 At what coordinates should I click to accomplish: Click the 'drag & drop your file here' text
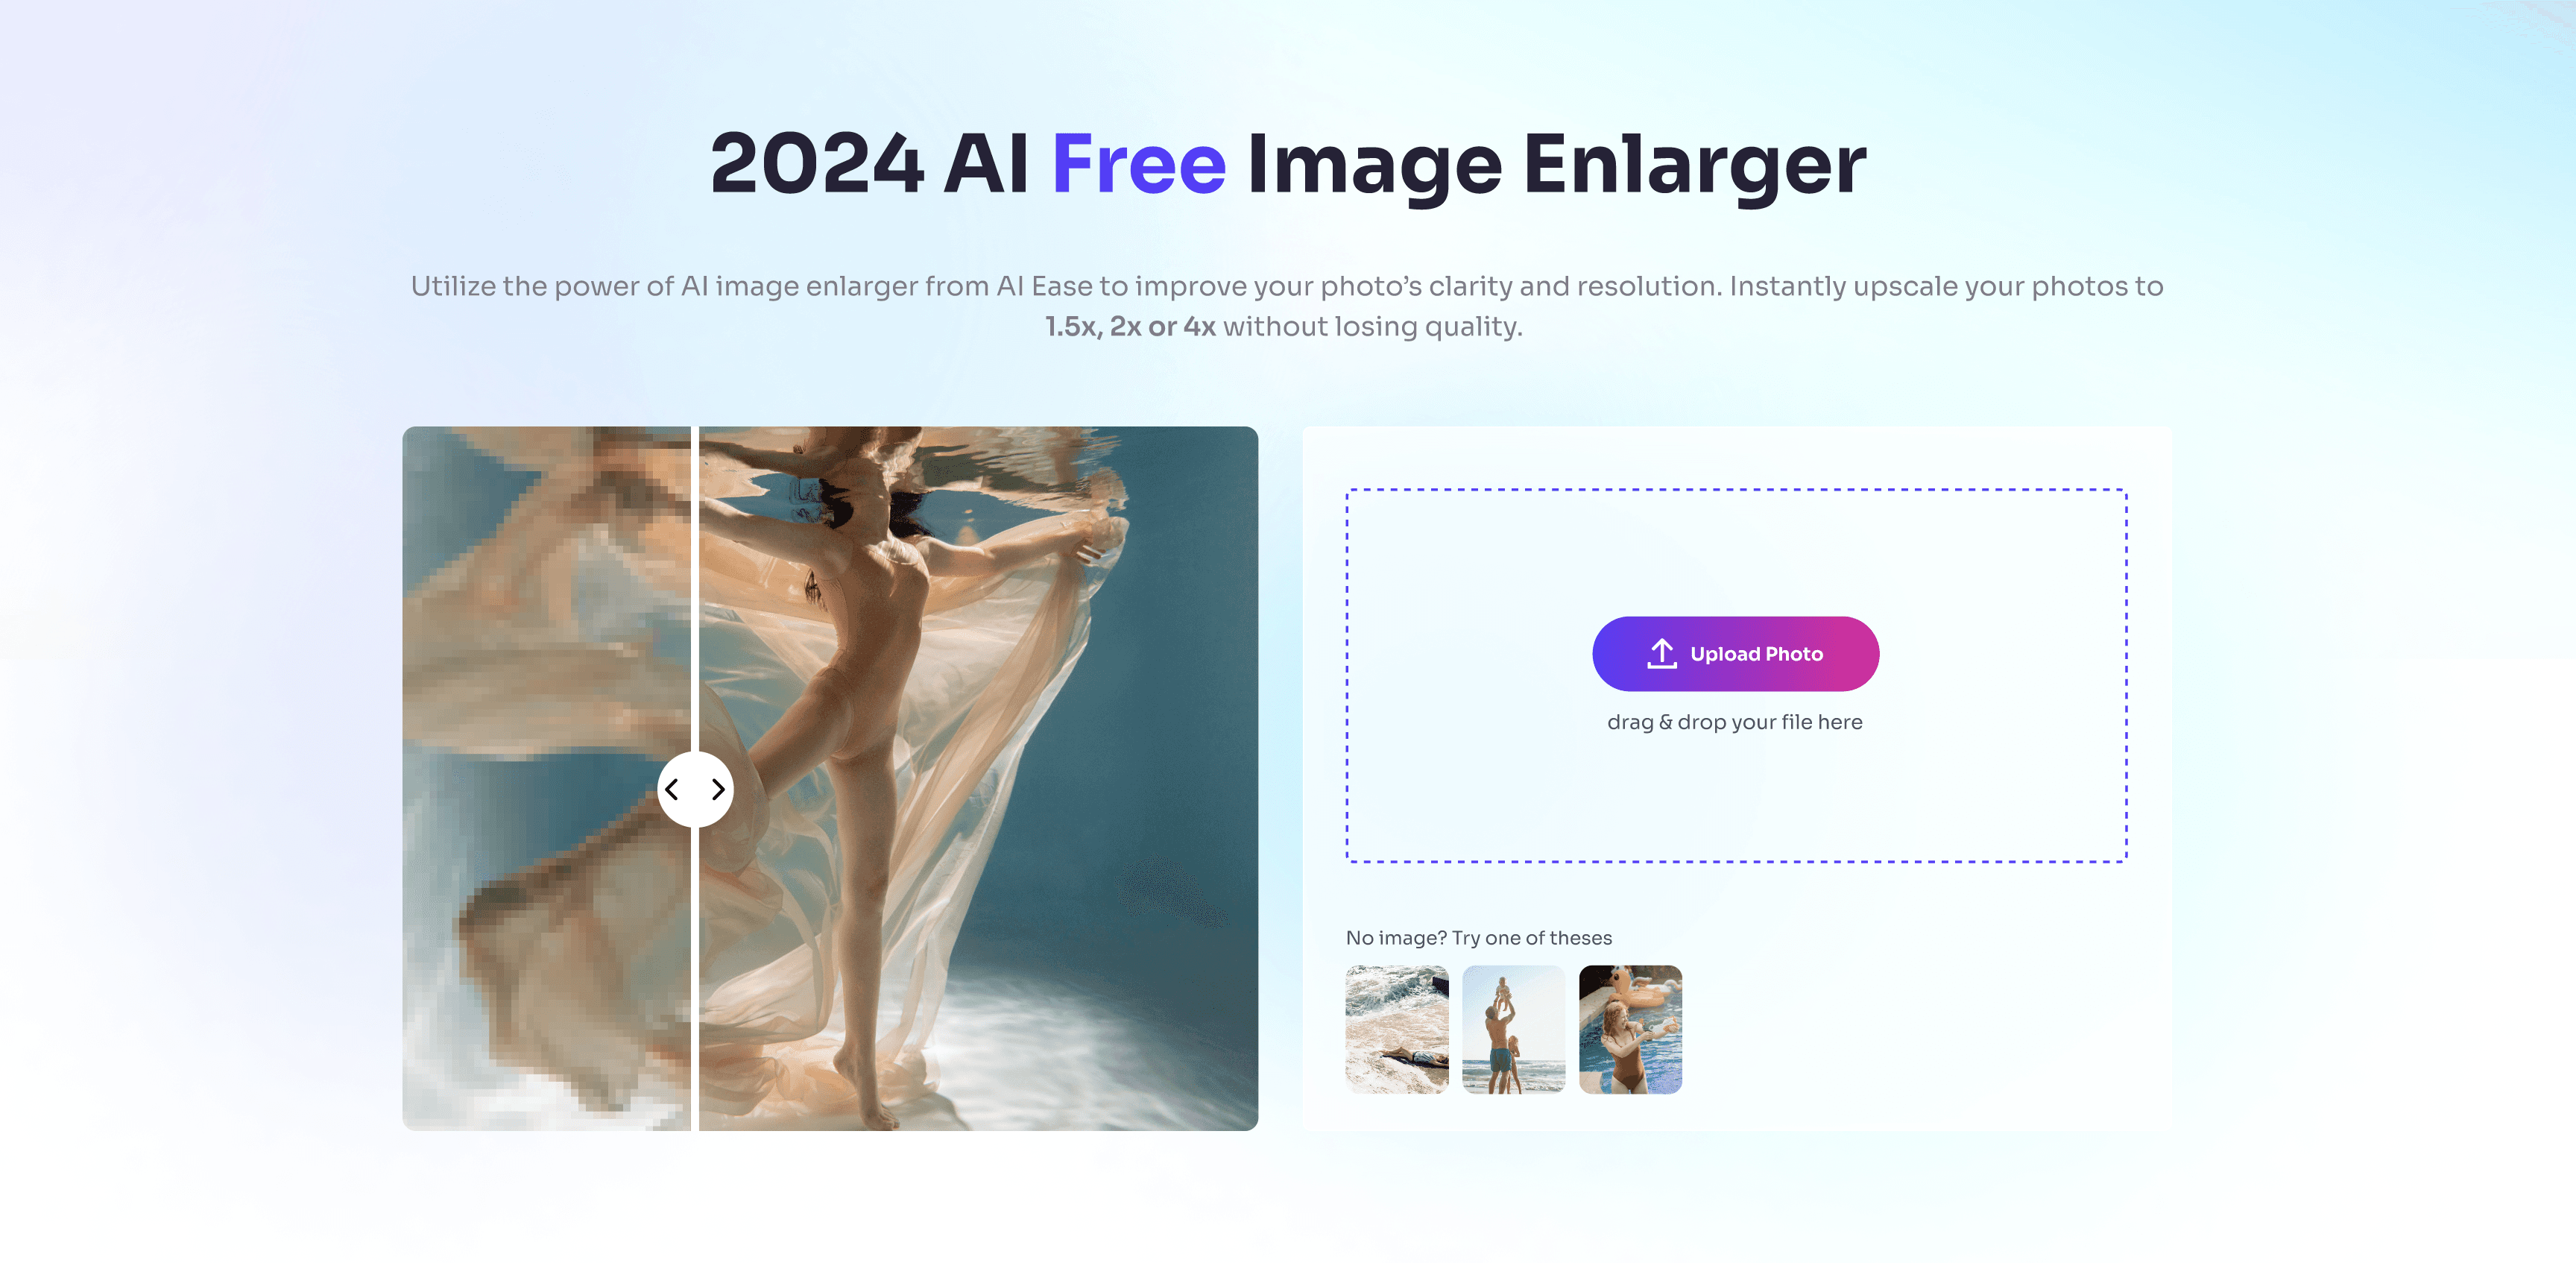[1734, 722]
